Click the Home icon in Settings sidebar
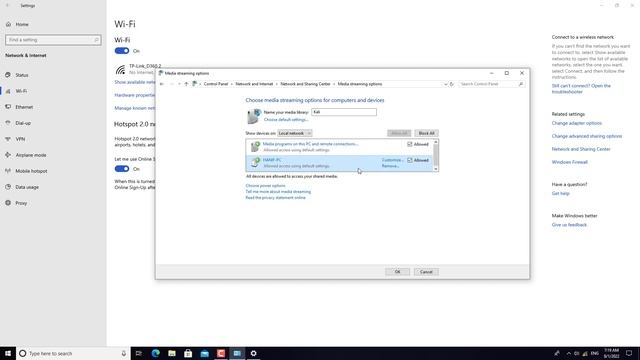Screen dimensions: 640x360 8,24
